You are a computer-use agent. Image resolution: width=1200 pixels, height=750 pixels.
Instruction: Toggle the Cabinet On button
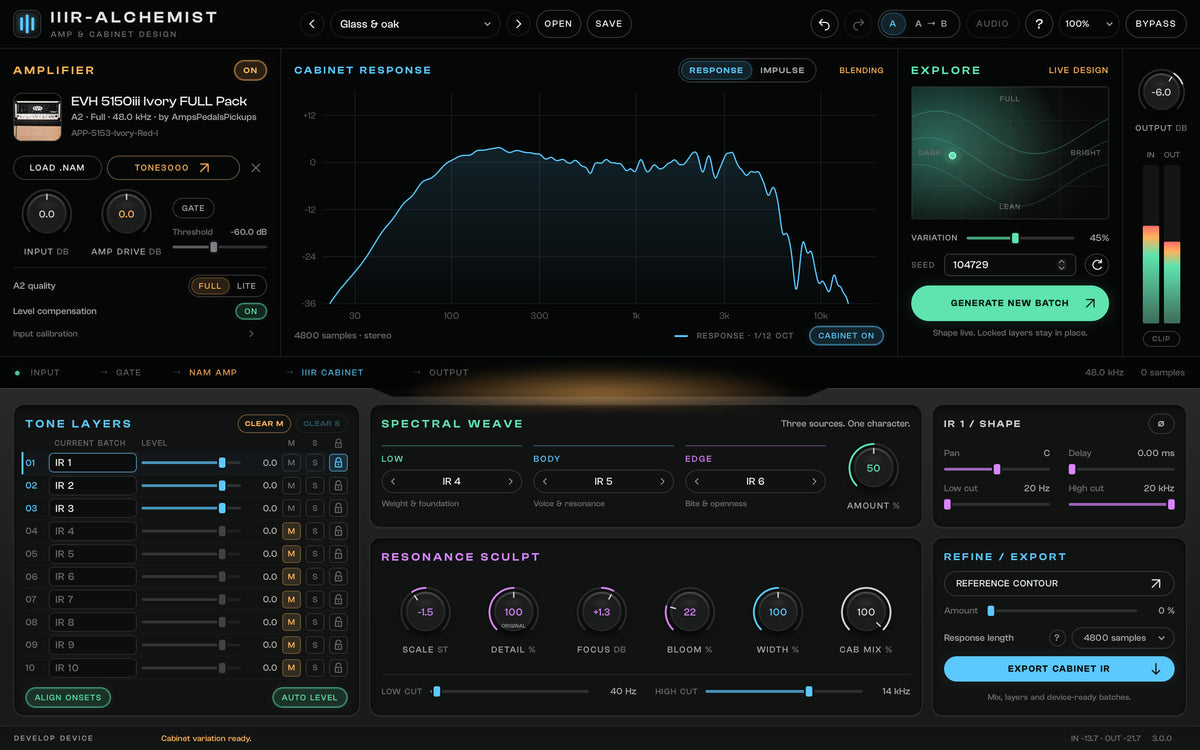pos(846,336)
